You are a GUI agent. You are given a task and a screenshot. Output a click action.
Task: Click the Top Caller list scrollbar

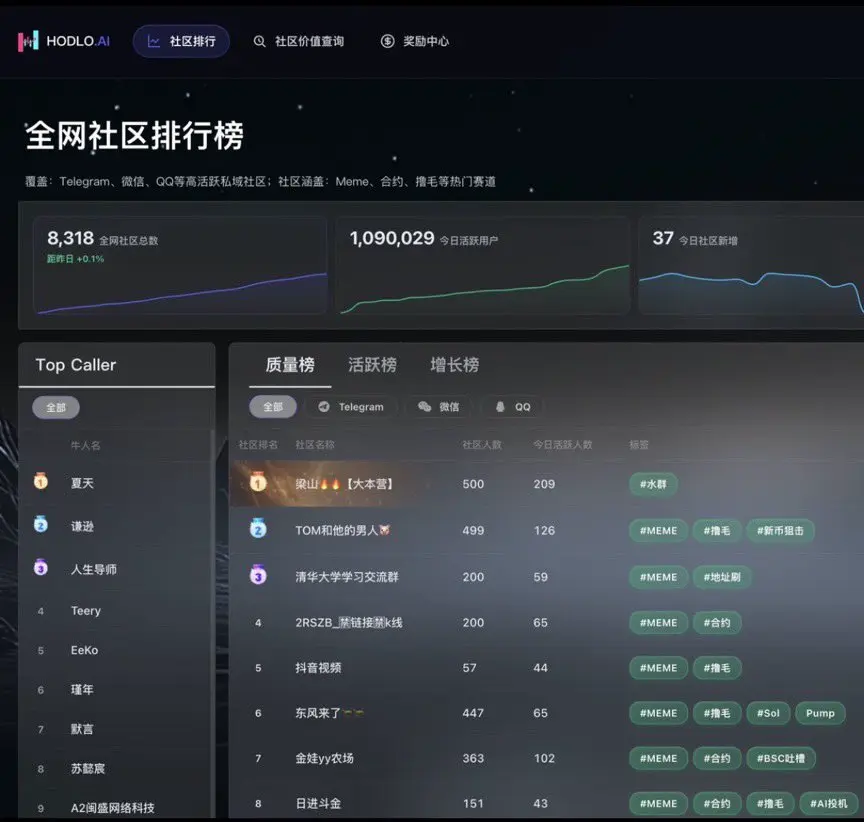[212, 623]
